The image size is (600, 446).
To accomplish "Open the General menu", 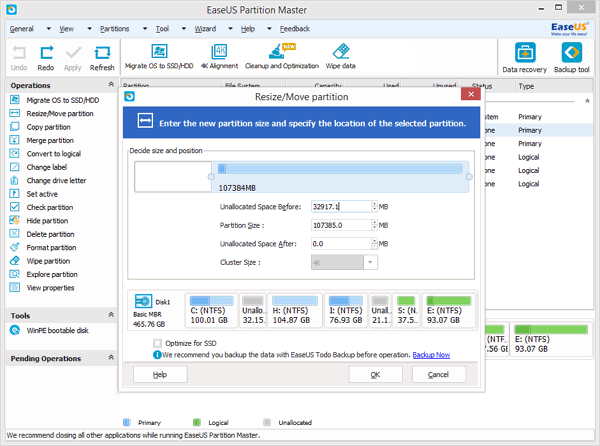I will pyautogui.click(x=21, y=29).
